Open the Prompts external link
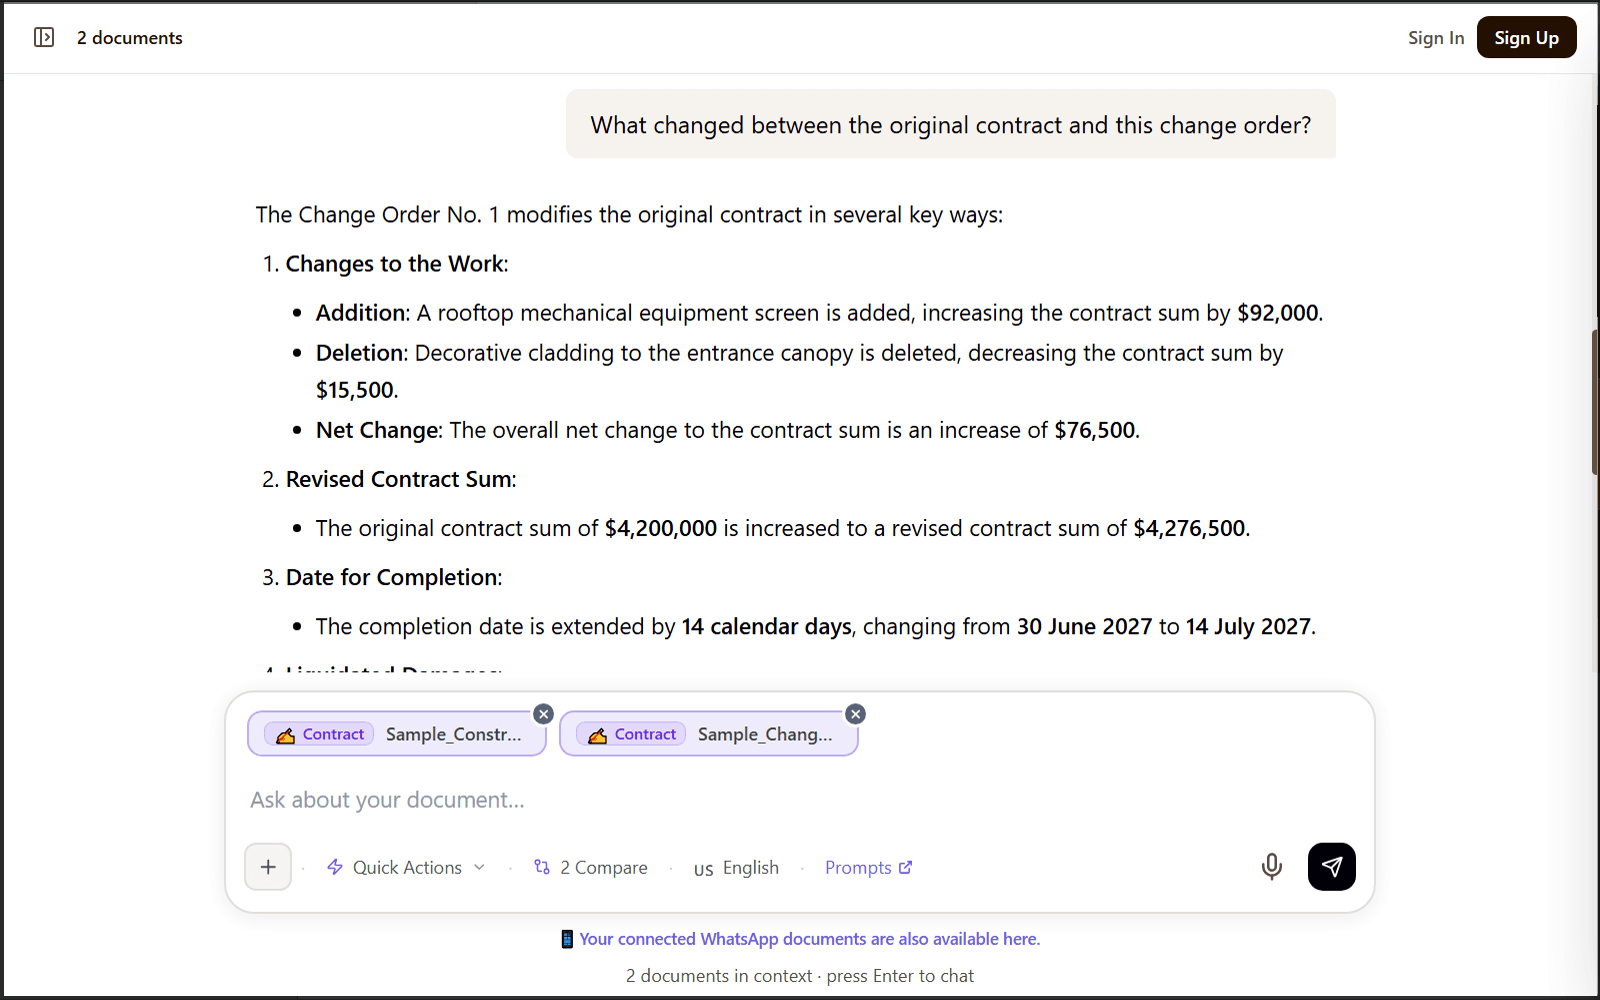This screenshot has width=1600, height=1000. point(868,868)
